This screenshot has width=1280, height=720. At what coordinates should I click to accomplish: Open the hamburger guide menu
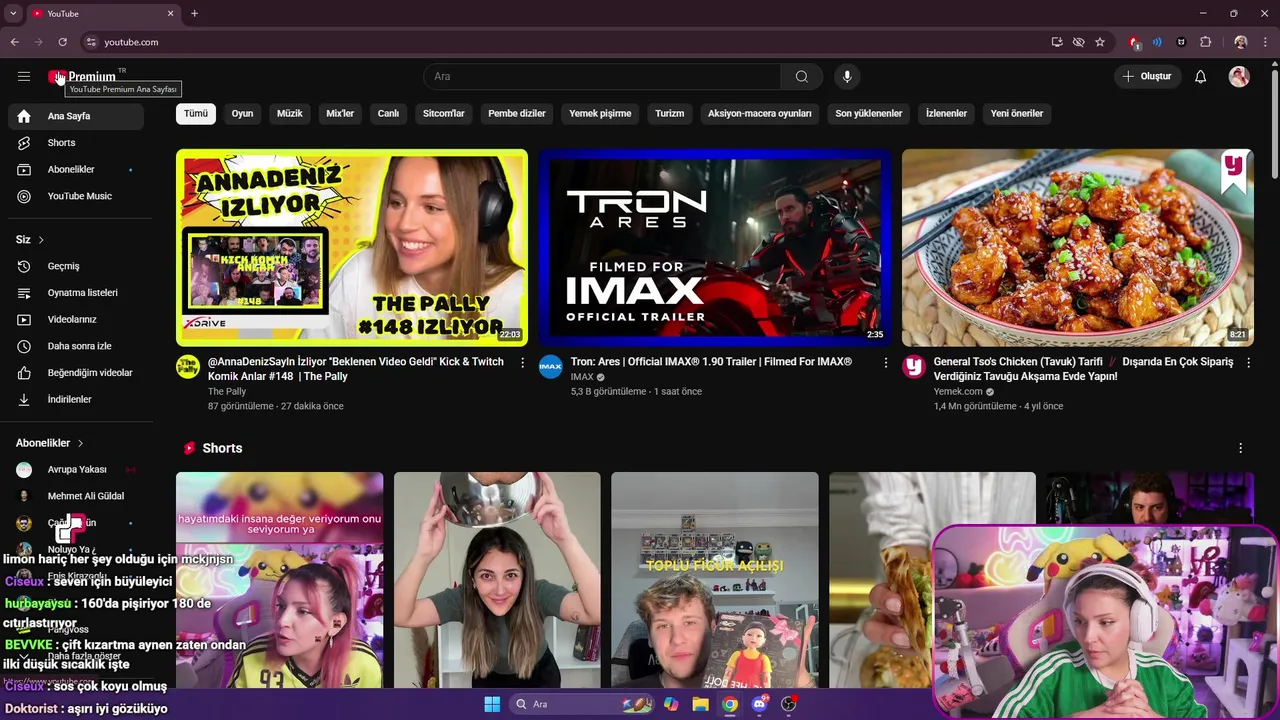tap(24, 76)
